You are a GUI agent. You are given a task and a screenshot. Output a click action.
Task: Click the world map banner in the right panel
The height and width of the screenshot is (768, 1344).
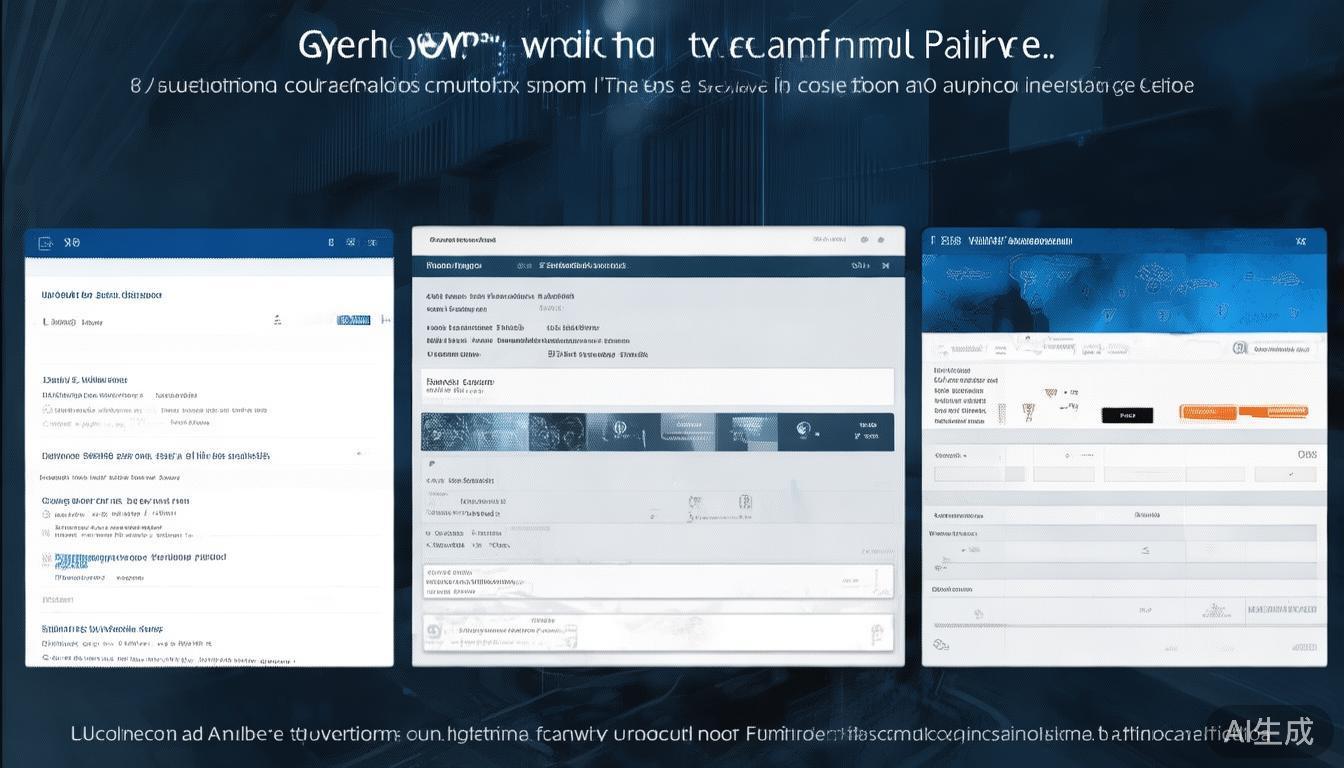(x=1123, y=294)
